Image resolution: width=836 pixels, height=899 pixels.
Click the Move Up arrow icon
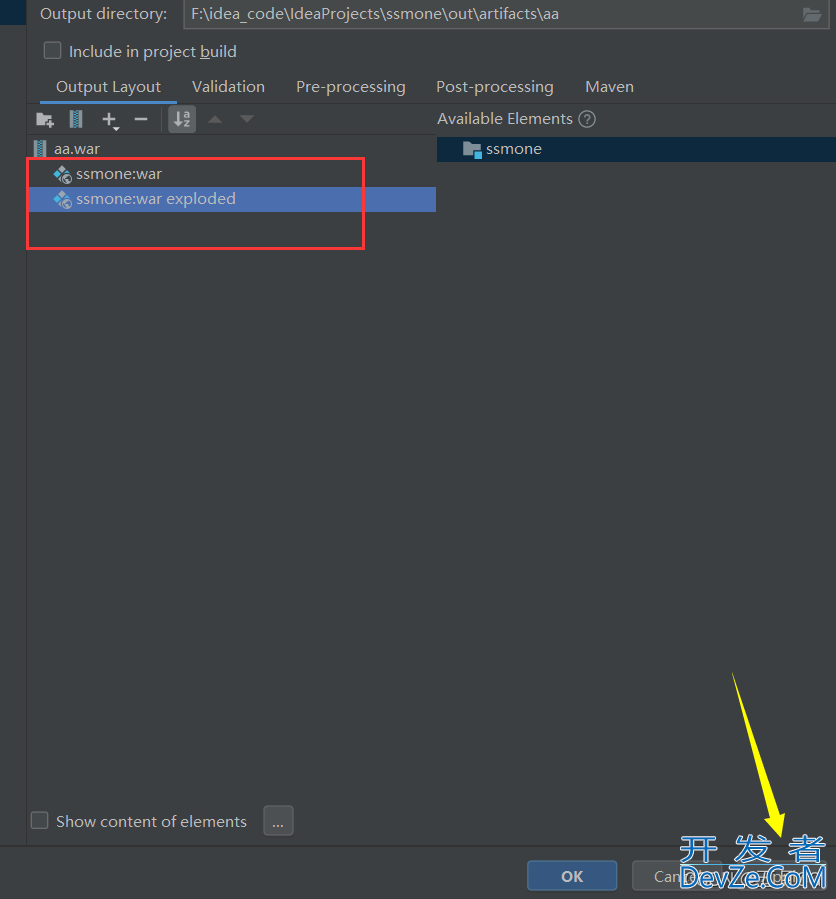click(215, 119)
